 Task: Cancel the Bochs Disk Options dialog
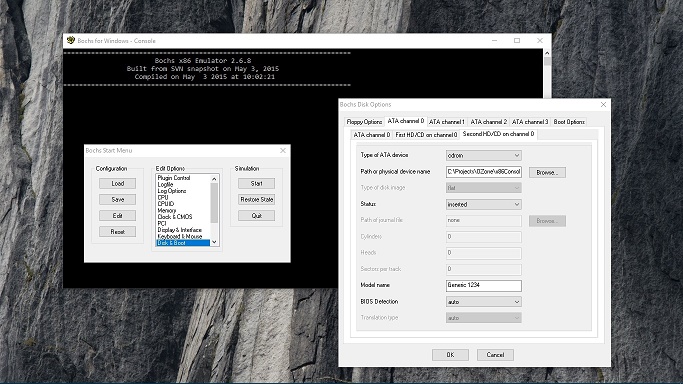(x=495, y=355)
